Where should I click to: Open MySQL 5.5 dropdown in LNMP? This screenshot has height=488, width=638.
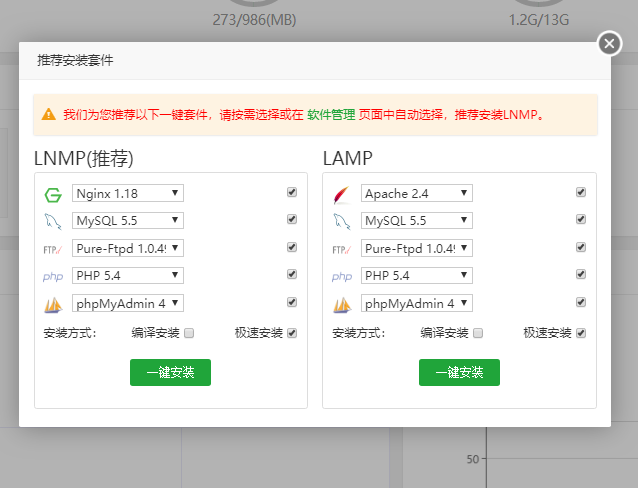[128, 220]
